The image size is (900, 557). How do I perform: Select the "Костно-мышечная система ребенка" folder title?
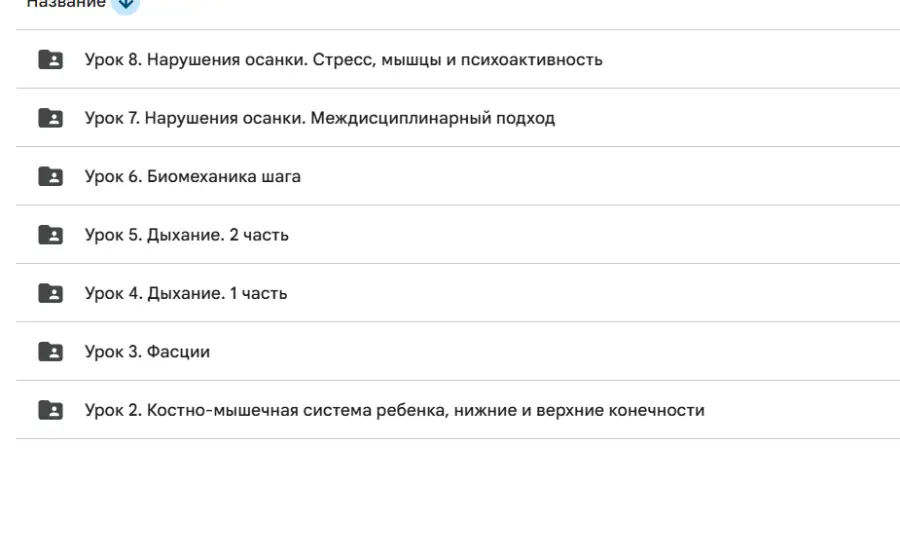pyautogui.click(x=394, y=410)
